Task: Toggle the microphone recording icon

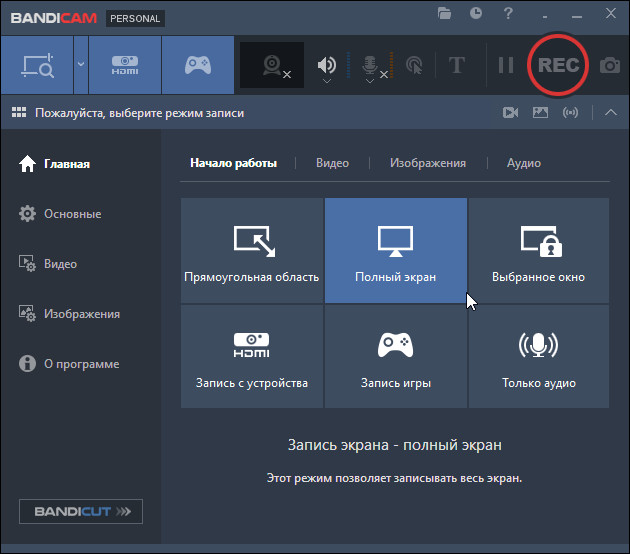Action: pos(370,65)
